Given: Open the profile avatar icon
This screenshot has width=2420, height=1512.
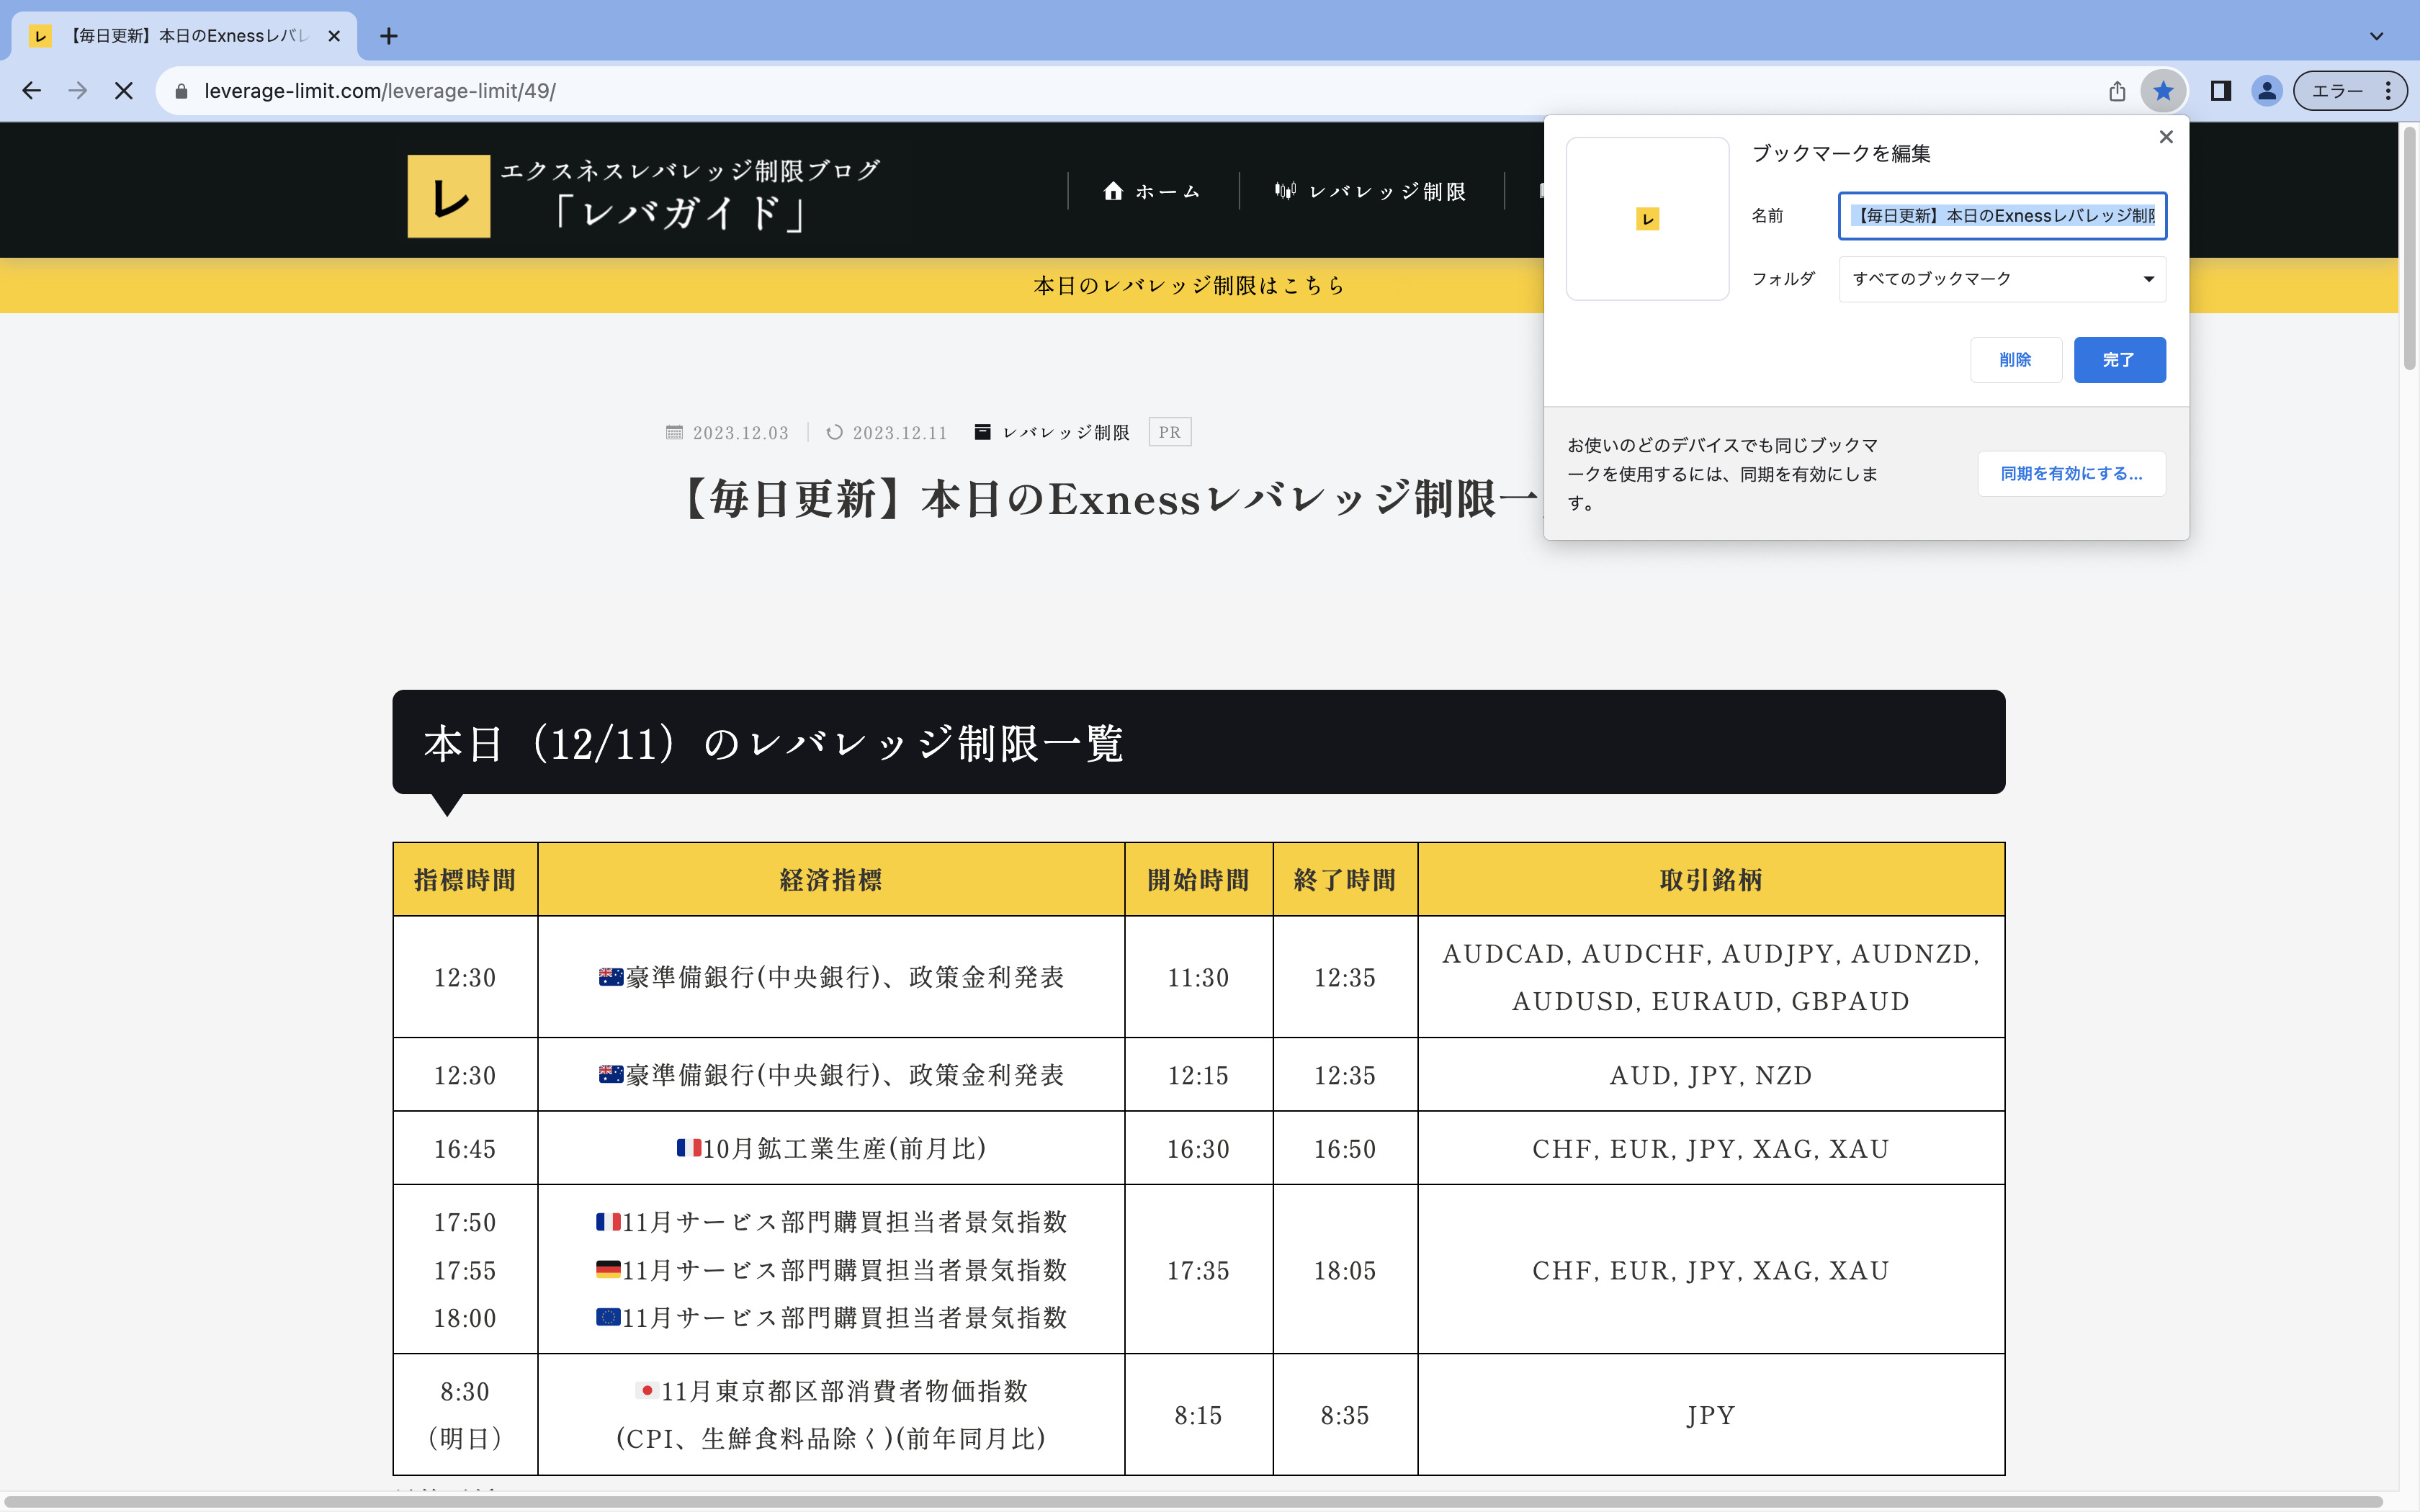Looking at the screenshot, I should pos(2266,91).
